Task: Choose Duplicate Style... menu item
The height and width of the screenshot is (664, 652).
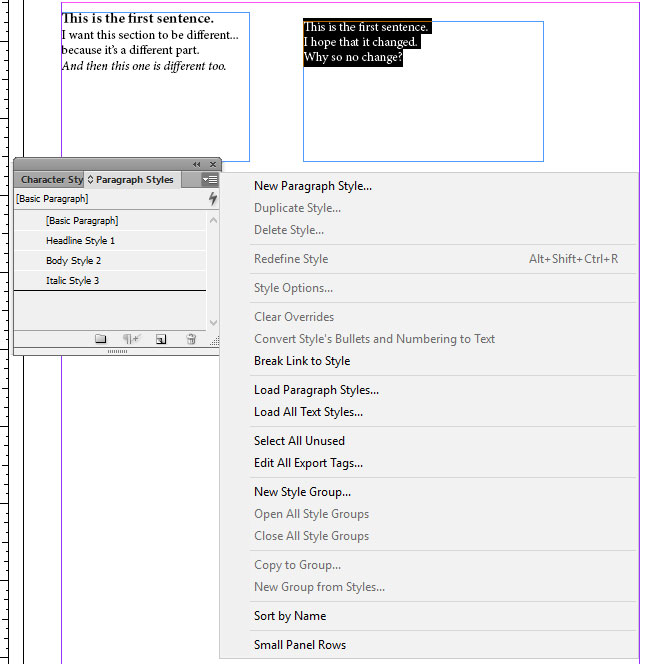Action: click(297, 208)
